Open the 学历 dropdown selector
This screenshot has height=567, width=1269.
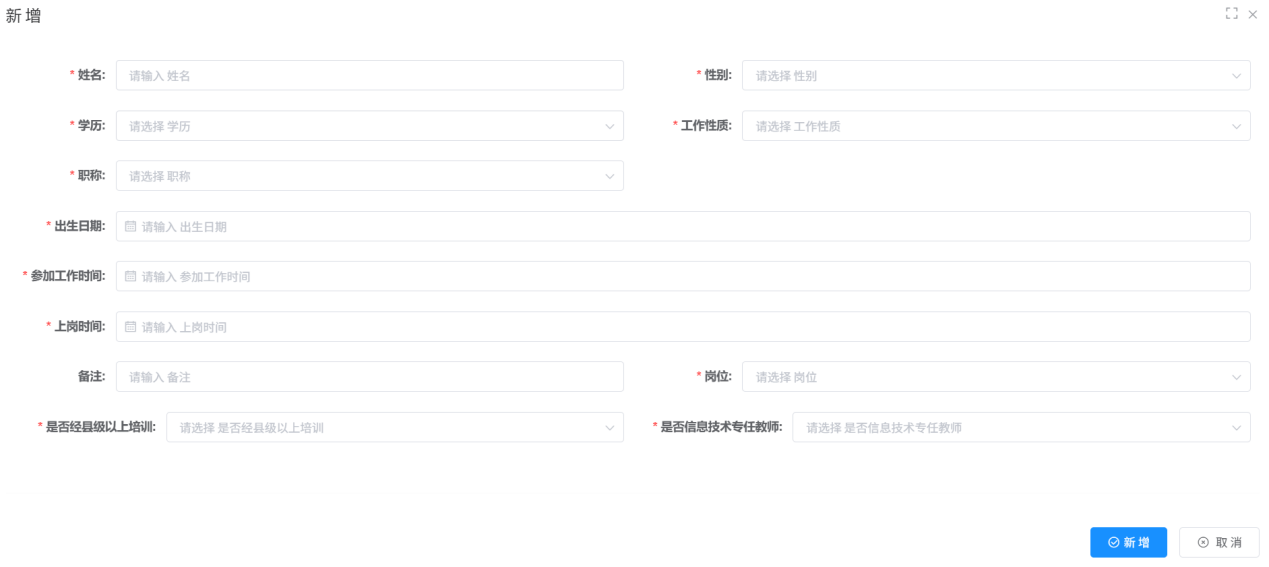click(x=369, y=126)
